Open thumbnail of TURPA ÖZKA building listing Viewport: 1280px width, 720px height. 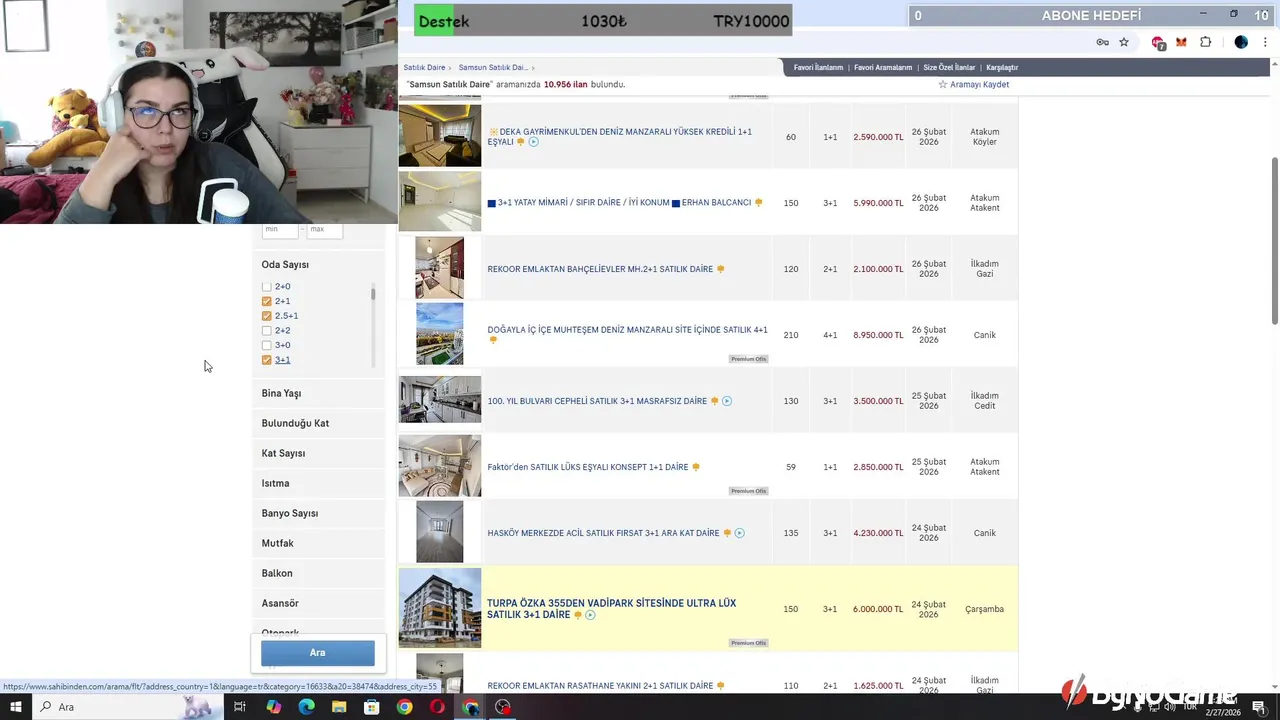(x=440, y=608)
